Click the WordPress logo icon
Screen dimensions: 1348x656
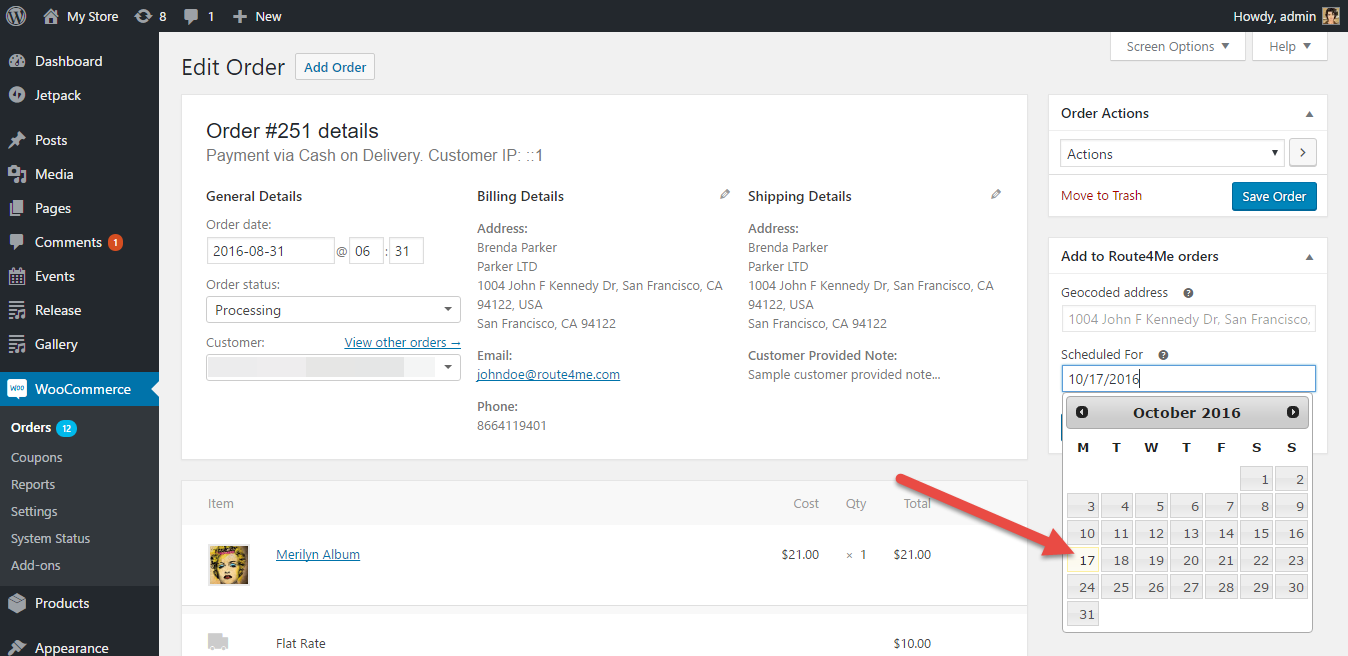[16, 16]
